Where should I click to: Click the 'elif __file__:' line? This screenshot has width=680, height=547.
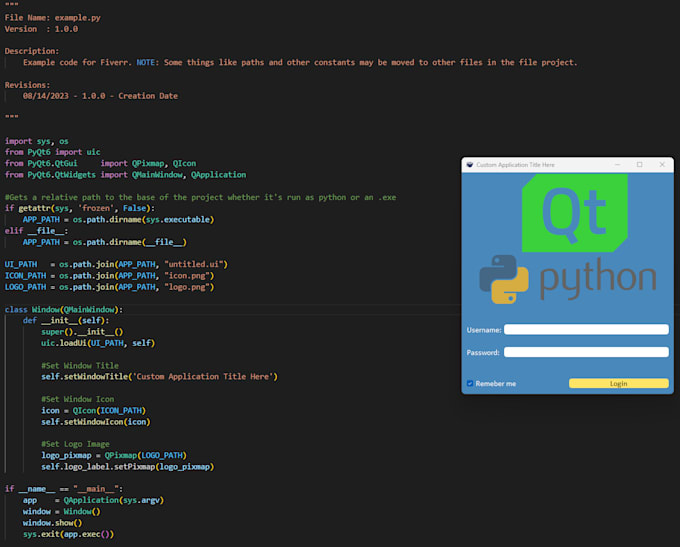(36, 231)
